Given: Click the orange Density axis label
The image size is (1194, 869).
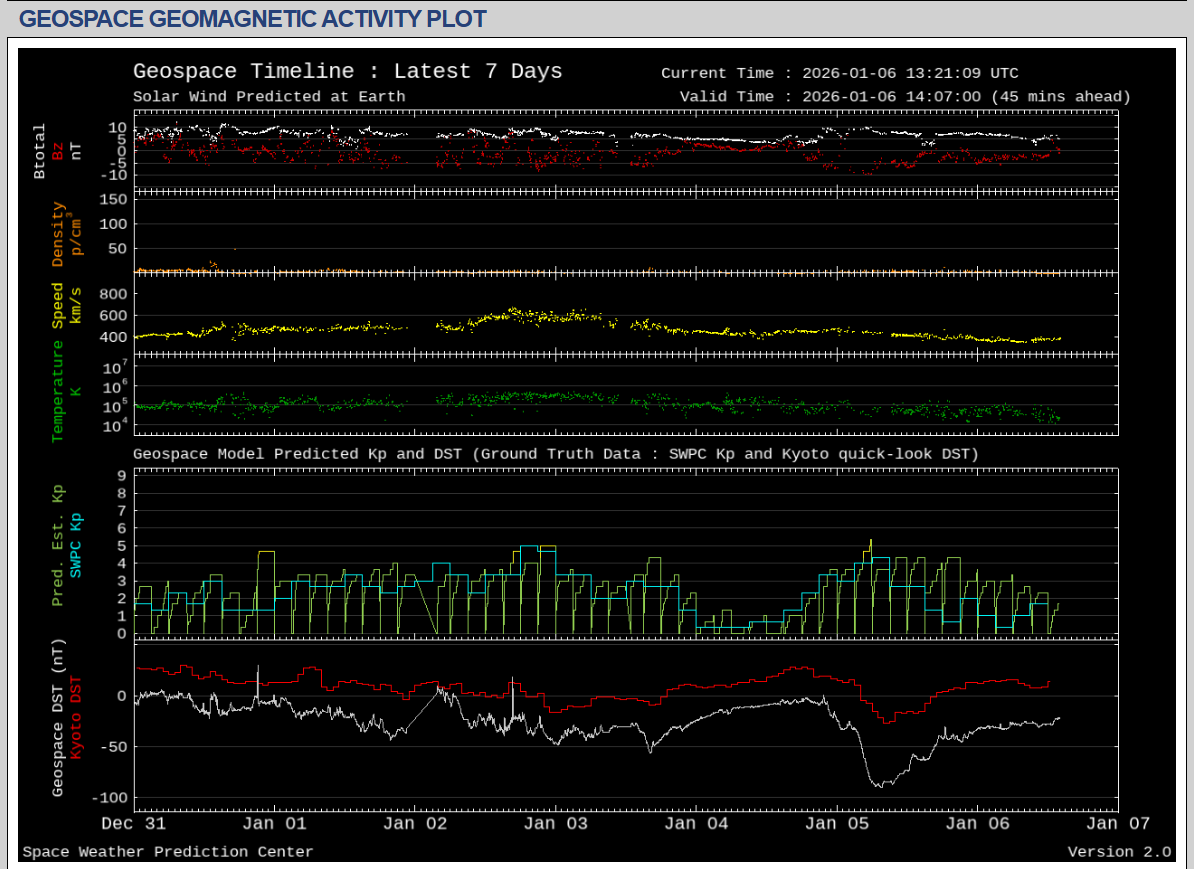Looking at the screenshot, I should (x=58, y=234).
